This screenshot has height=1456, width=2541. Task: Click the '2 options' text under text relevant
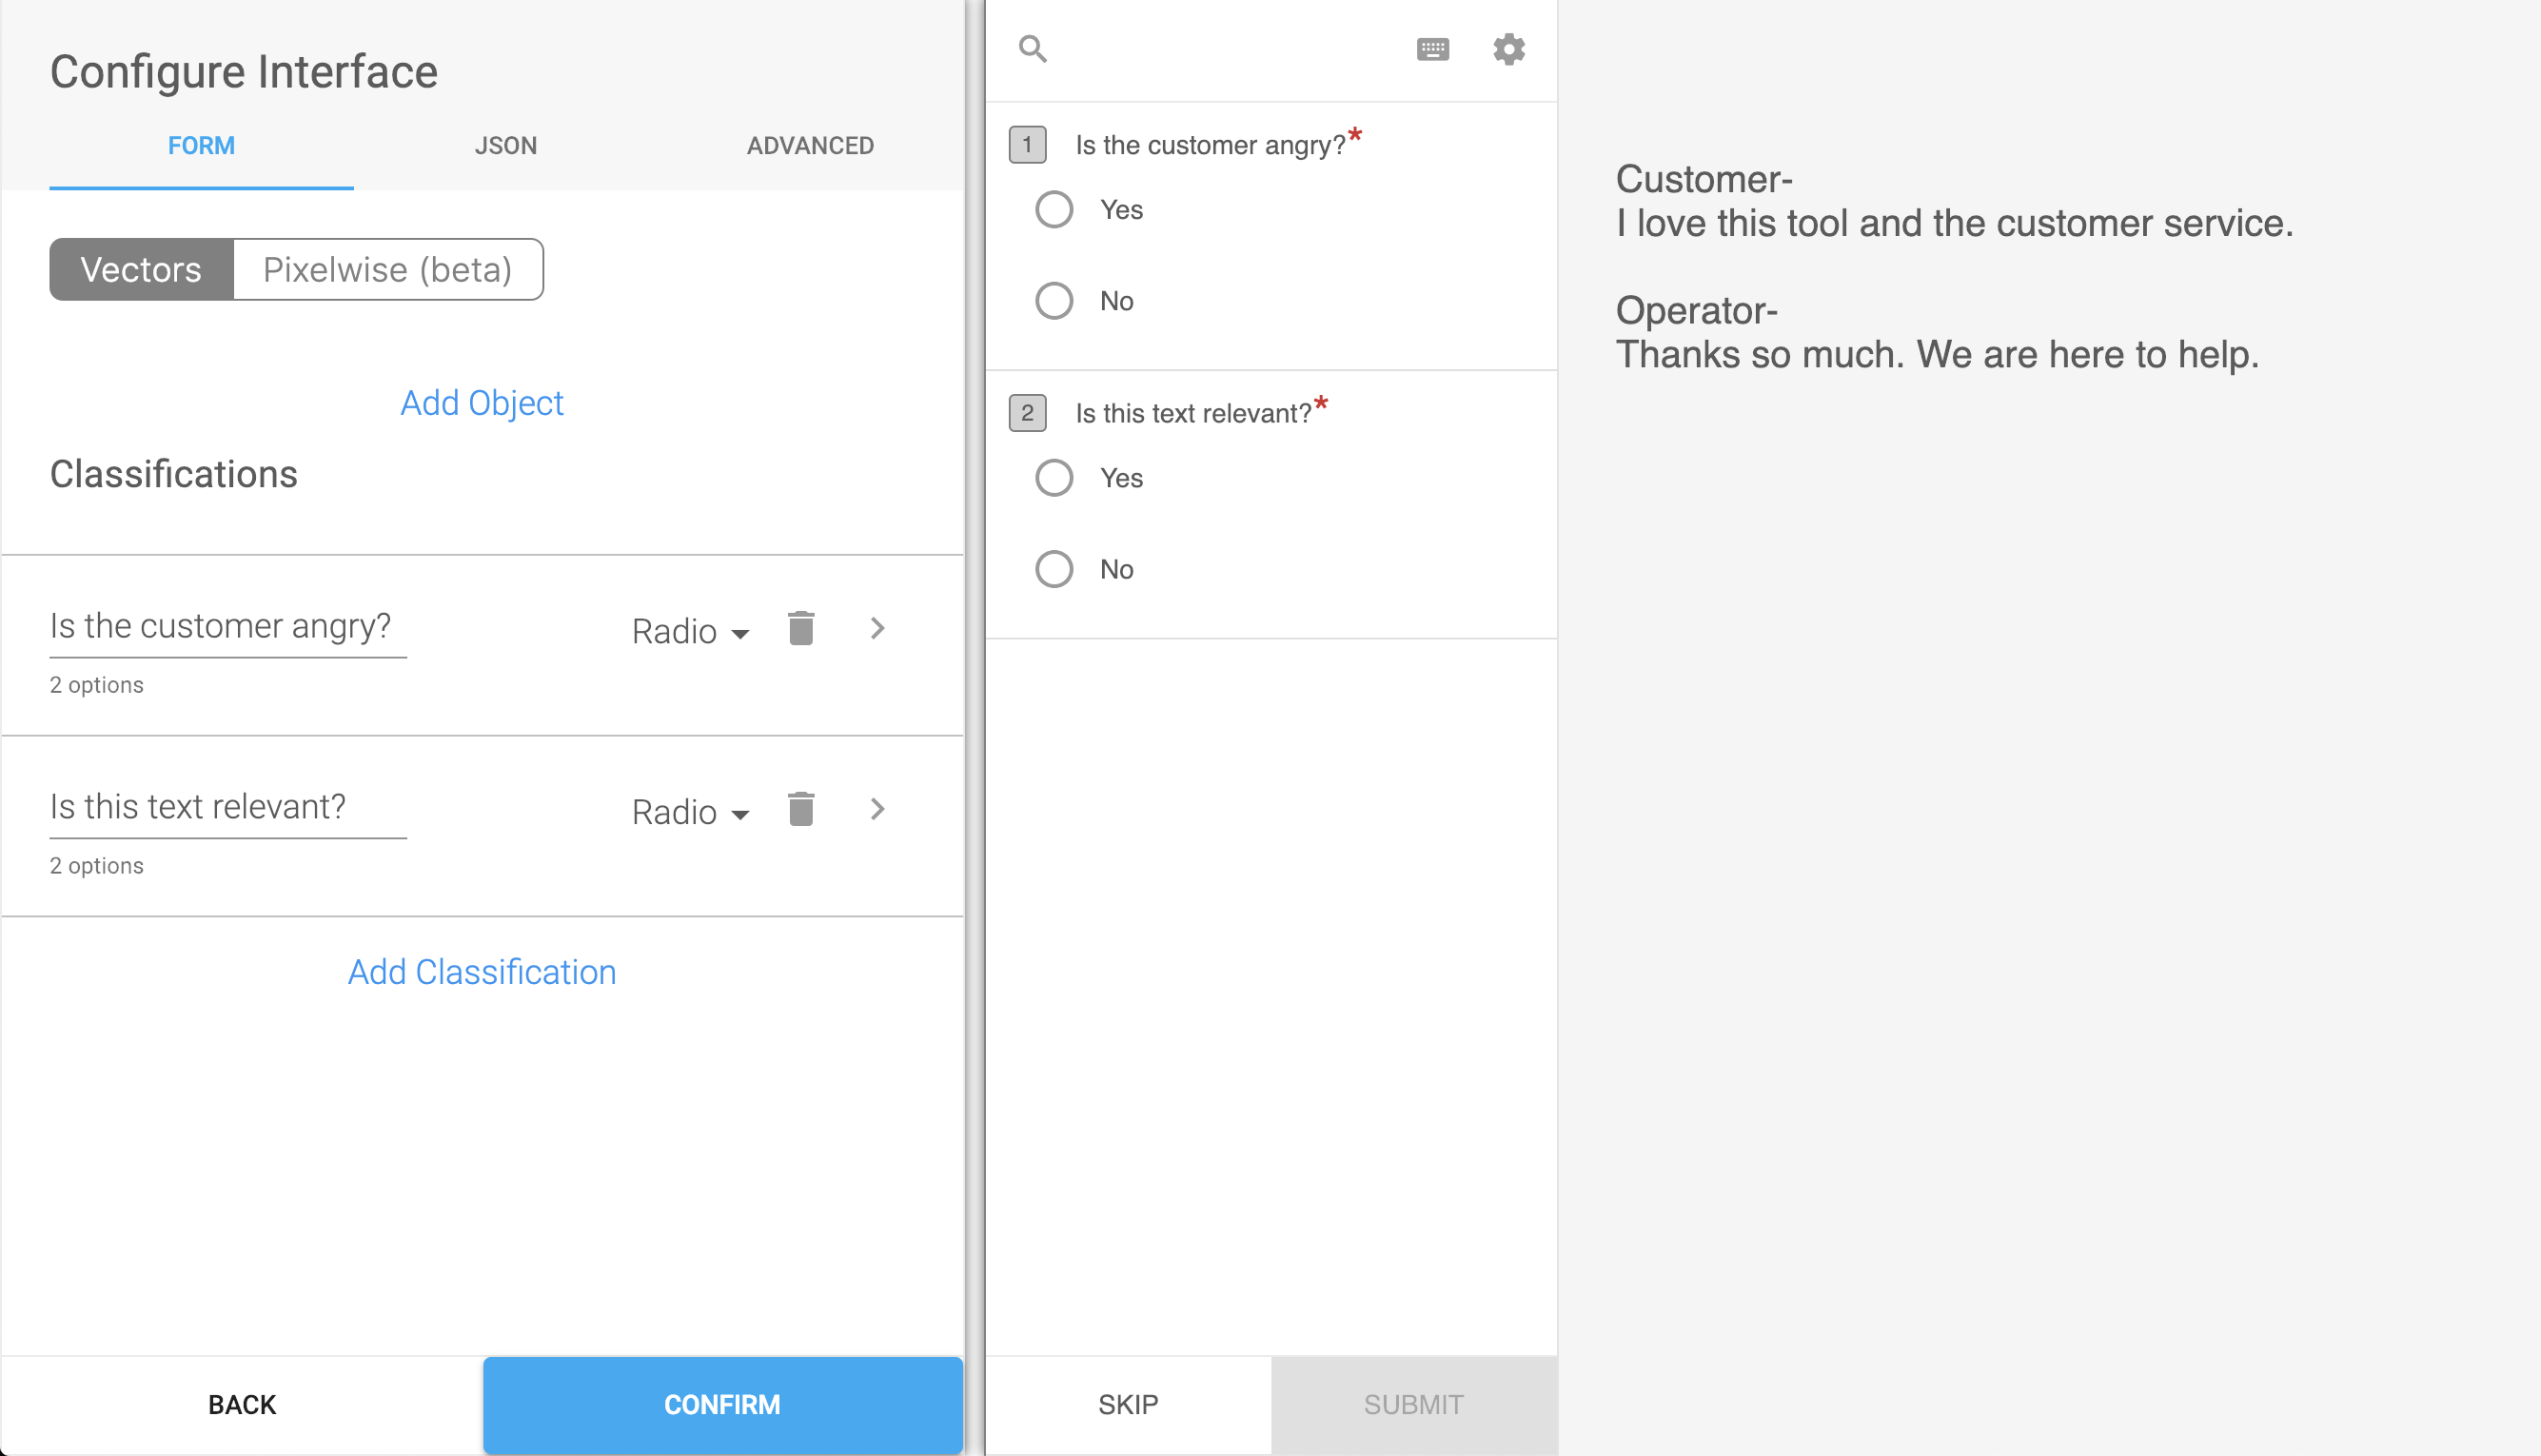(x=97, y=866)
